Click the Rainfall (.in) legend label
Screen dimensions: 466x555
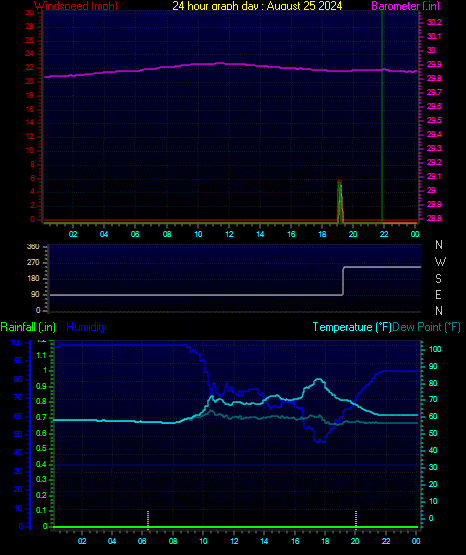click(28, 327)
